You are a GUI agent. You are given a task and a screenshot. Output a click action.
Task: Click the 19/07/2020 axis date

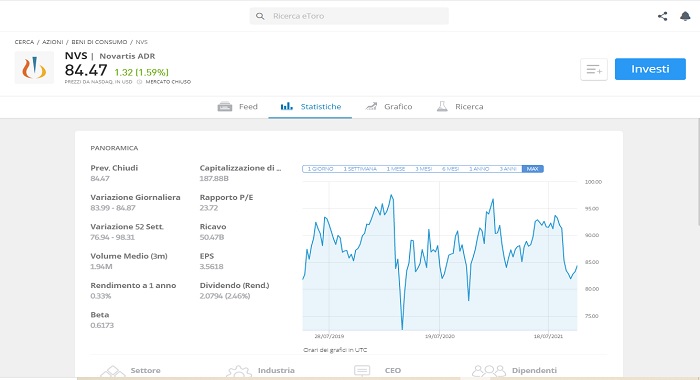[x=440, y=336]
